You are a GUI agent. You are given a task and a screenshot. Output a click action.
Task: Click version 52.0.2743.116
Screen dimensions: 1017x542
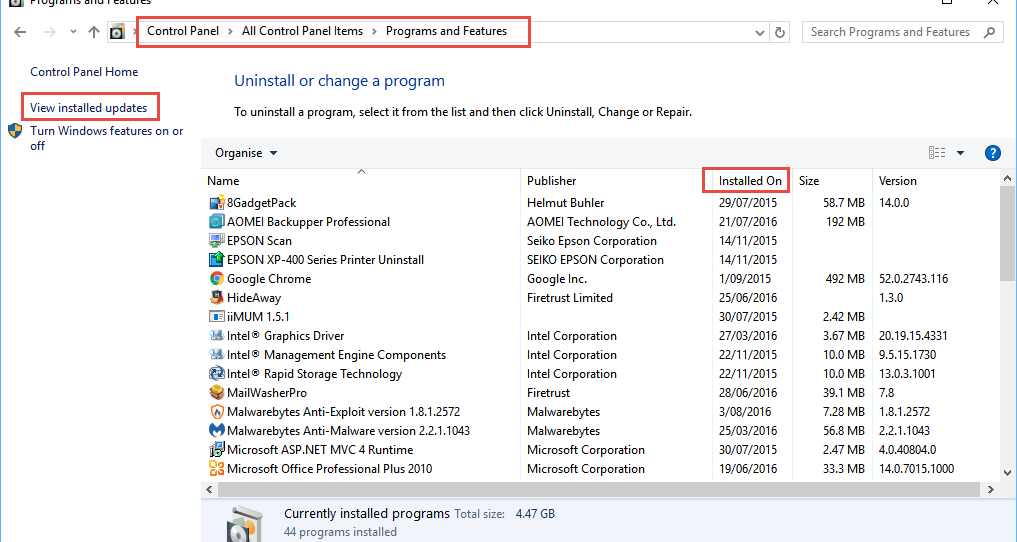tap(913, 279)
